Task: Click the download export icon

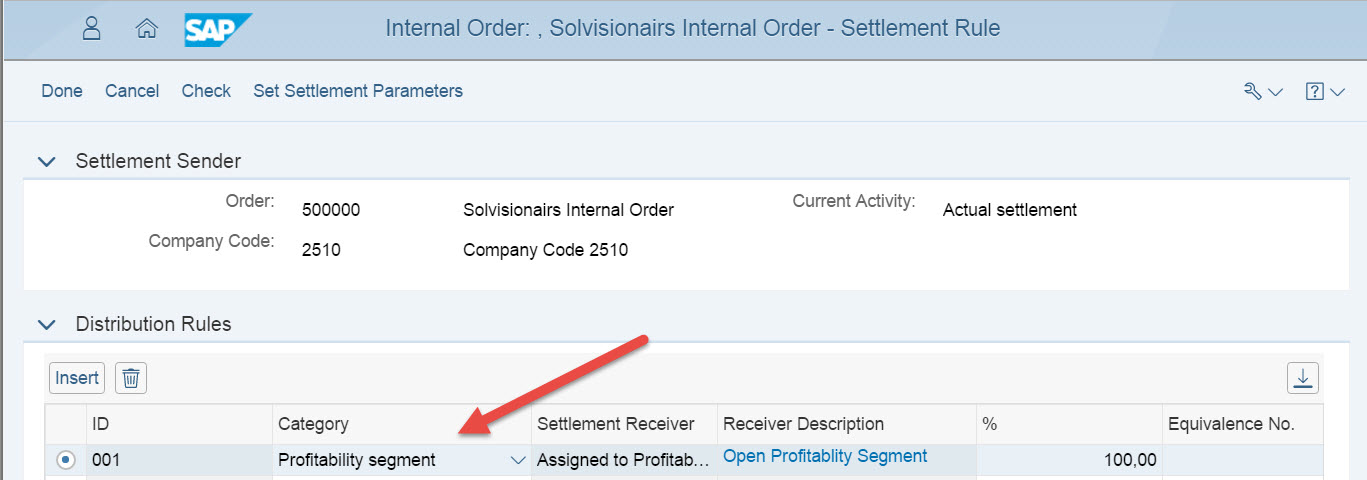Action: pyautogui.click(x=1302, y=378)
